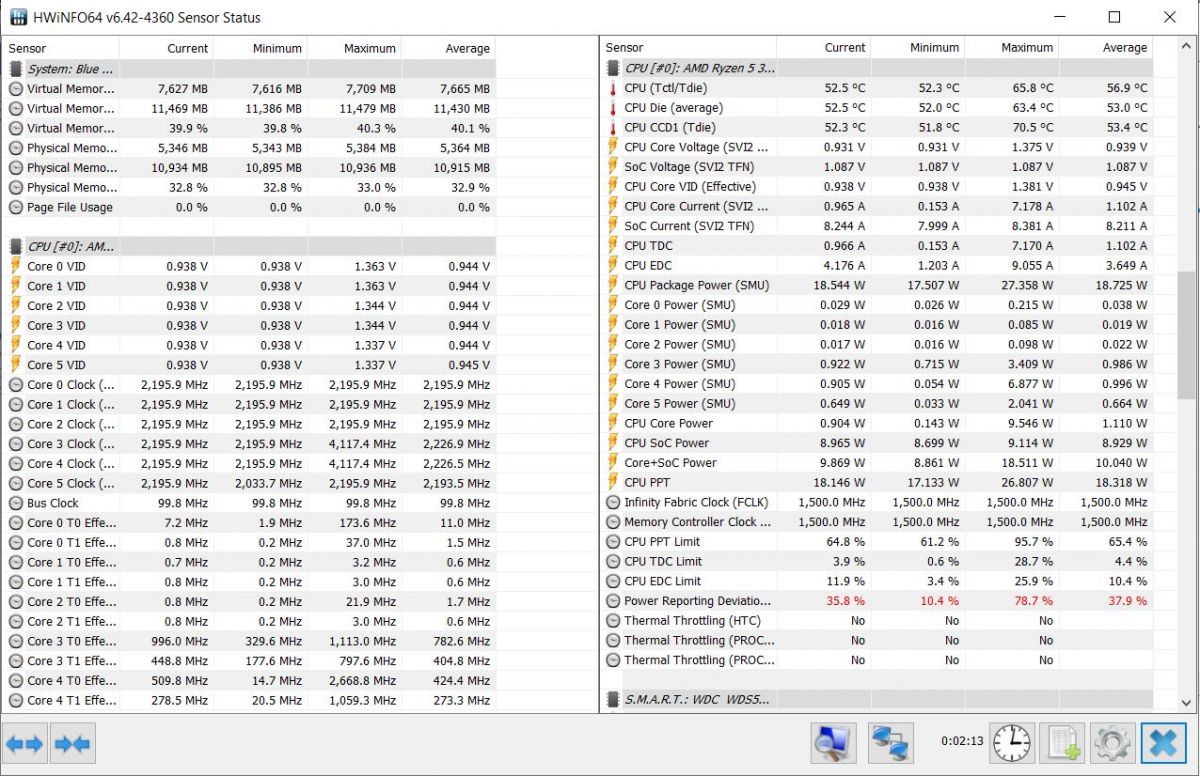Screen dimensions: 1200x776
Task: Select the 'Core 3 Power (SMU)' row
Action: click(x=876, y=364)
